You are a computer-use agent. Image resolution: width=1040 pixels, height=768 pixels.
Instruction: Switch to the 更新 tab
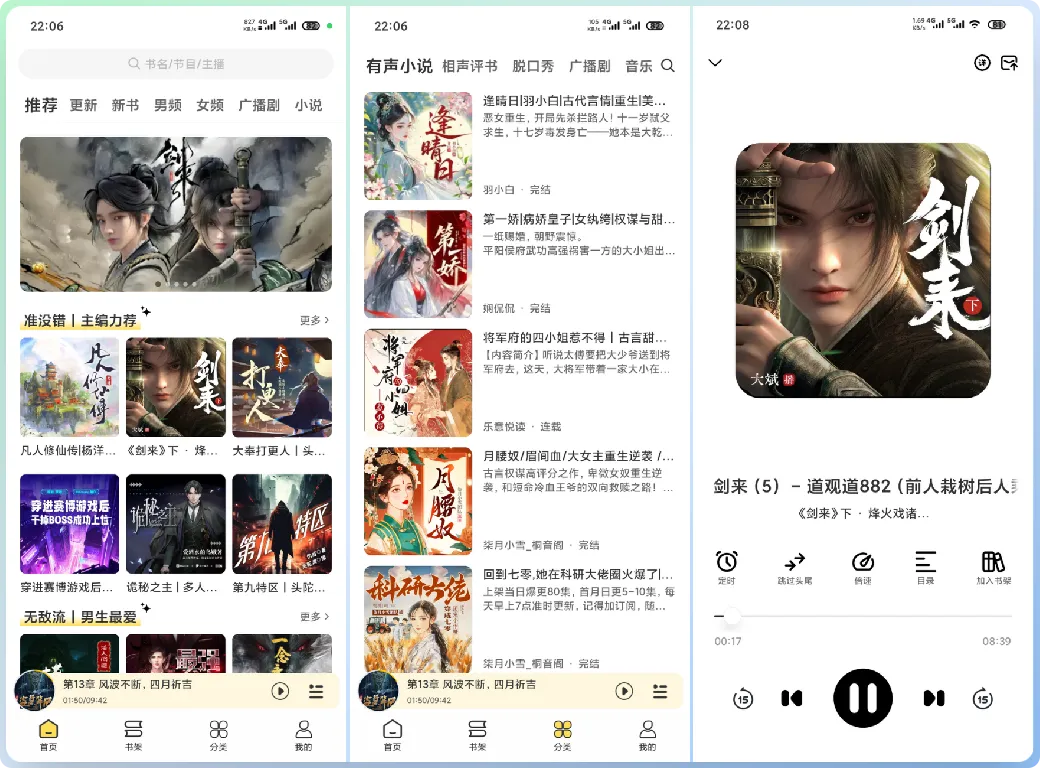(x=84, y=105)
